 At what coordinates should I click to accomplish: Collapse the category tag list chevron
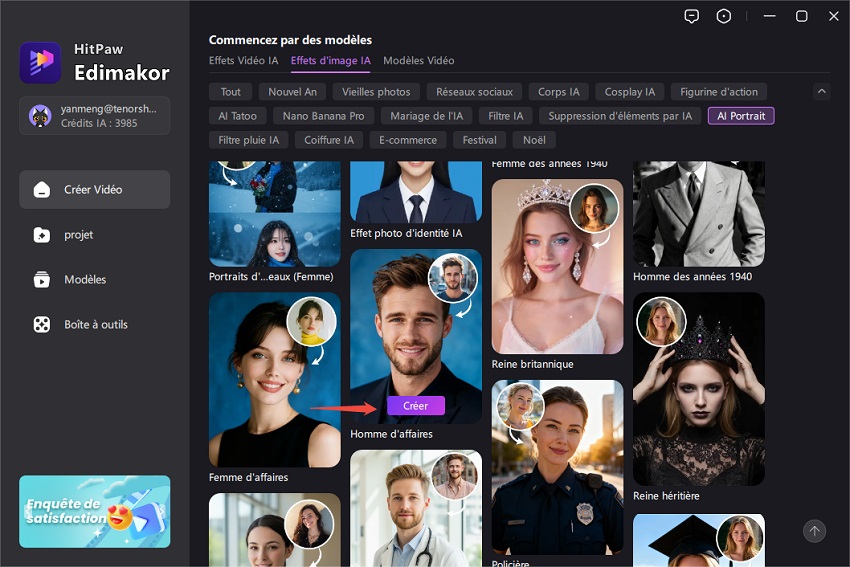click(x=822, y=92)
